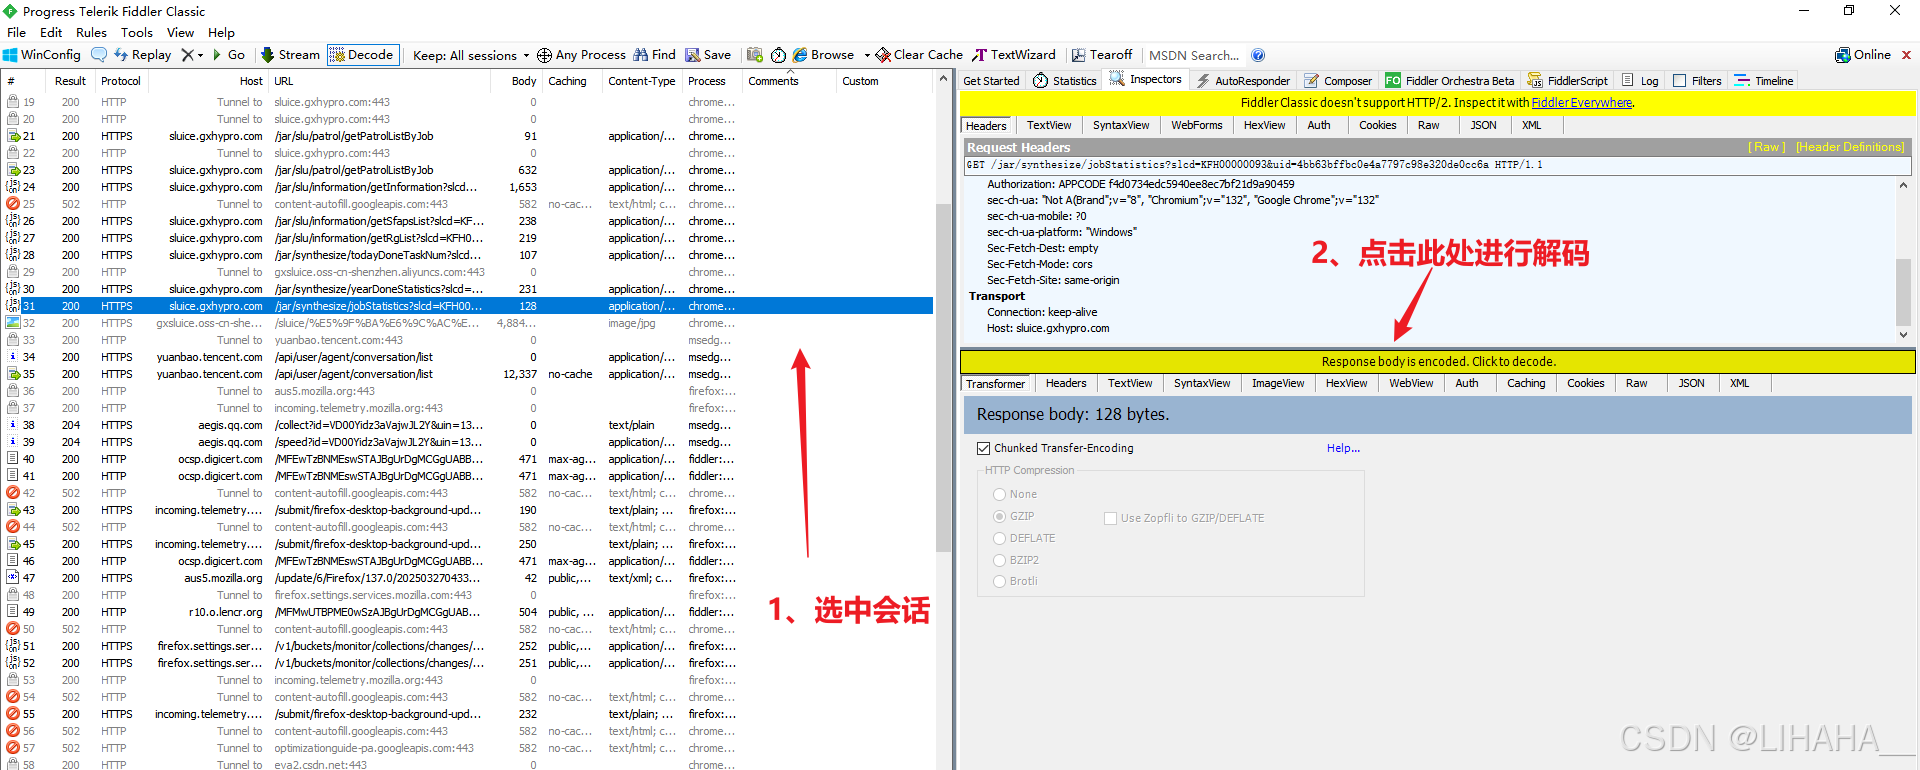Image resolution: width=1920 pixels, height=770 pixels.
Task: Click the yellow 'Click to decode' bar
Action: [1437, 361]
